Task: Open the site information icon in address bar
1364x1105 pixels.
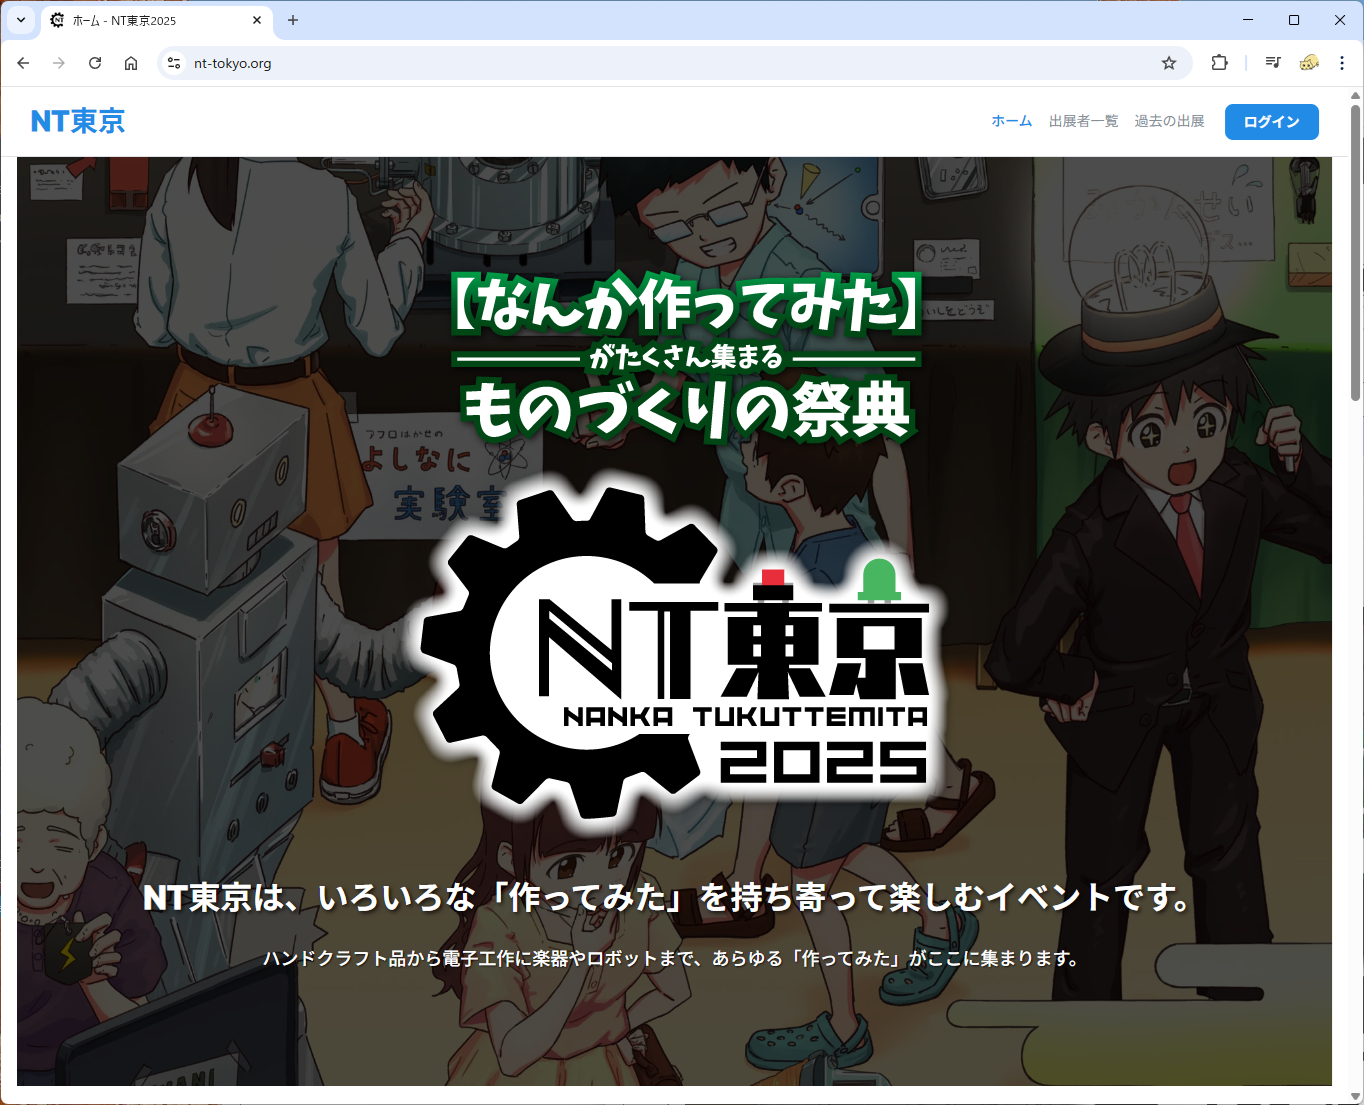Action: click(174, 63)
